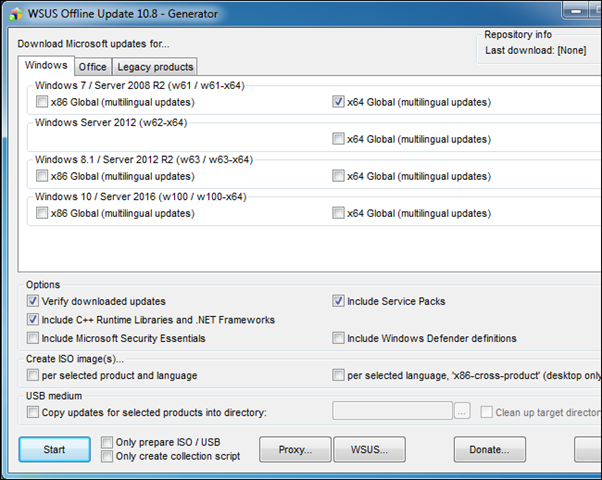This screenshot has width=602, height=480.
Task: Toggle Include Service Packs checkbox
Action: 338,301
